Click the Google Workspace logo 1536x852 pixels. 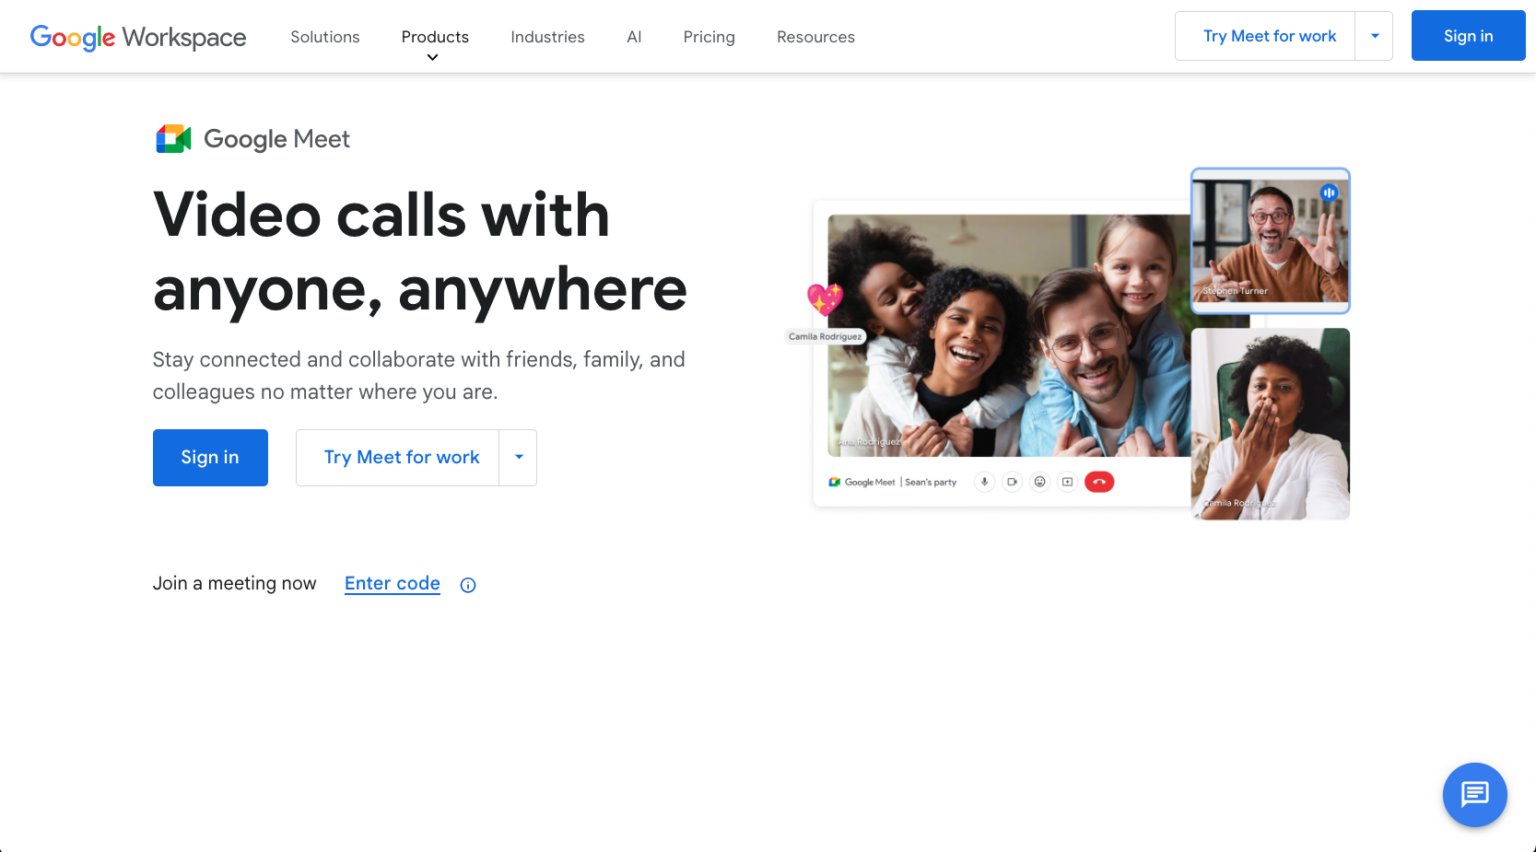[137, 37]
